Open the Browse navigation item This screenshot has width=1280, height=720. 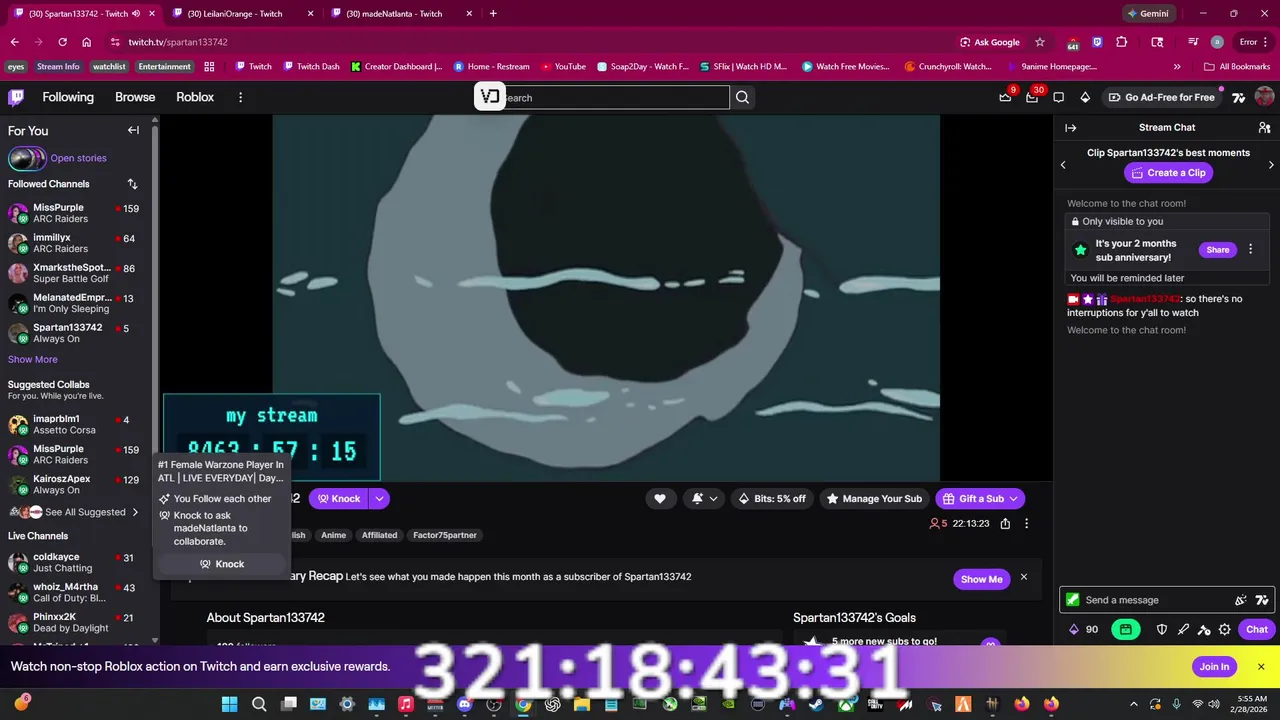[135, 97]
